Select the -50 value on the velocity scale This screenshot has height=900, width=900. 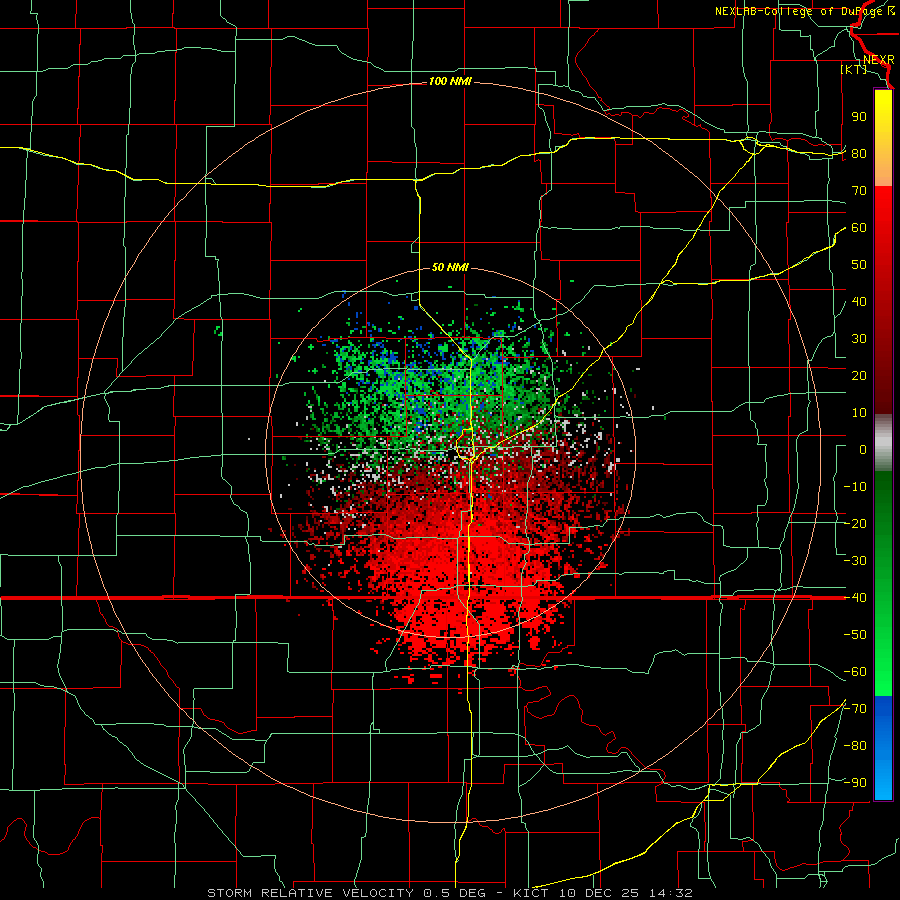[855, 635]
